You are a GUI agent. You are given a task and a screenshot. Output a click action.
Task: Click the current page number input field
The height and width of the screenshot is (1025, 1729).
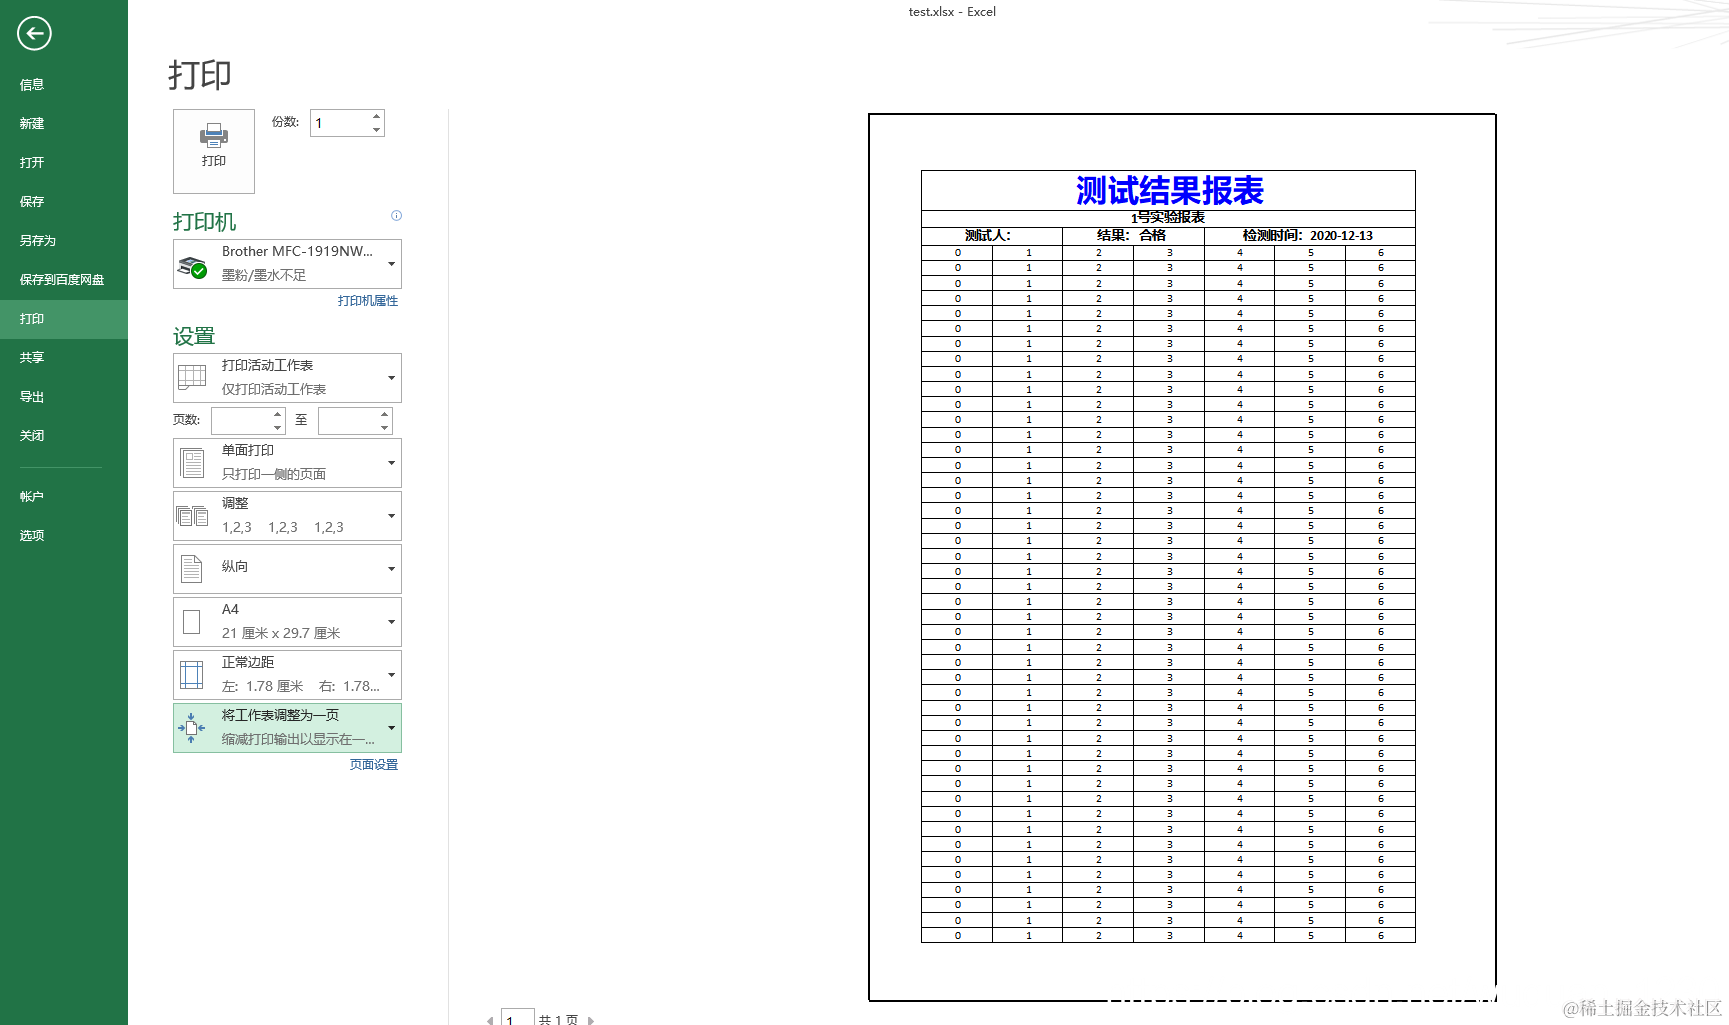coord(516,1019)
